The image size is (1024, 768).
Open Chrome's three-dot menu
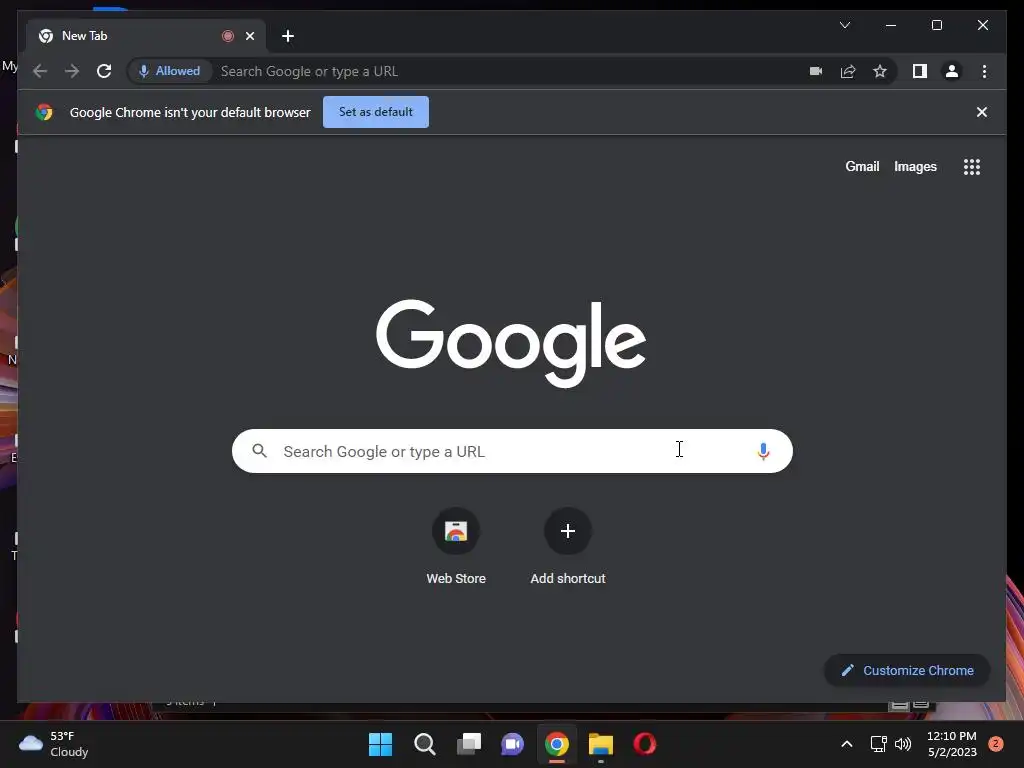pos(984,71)
